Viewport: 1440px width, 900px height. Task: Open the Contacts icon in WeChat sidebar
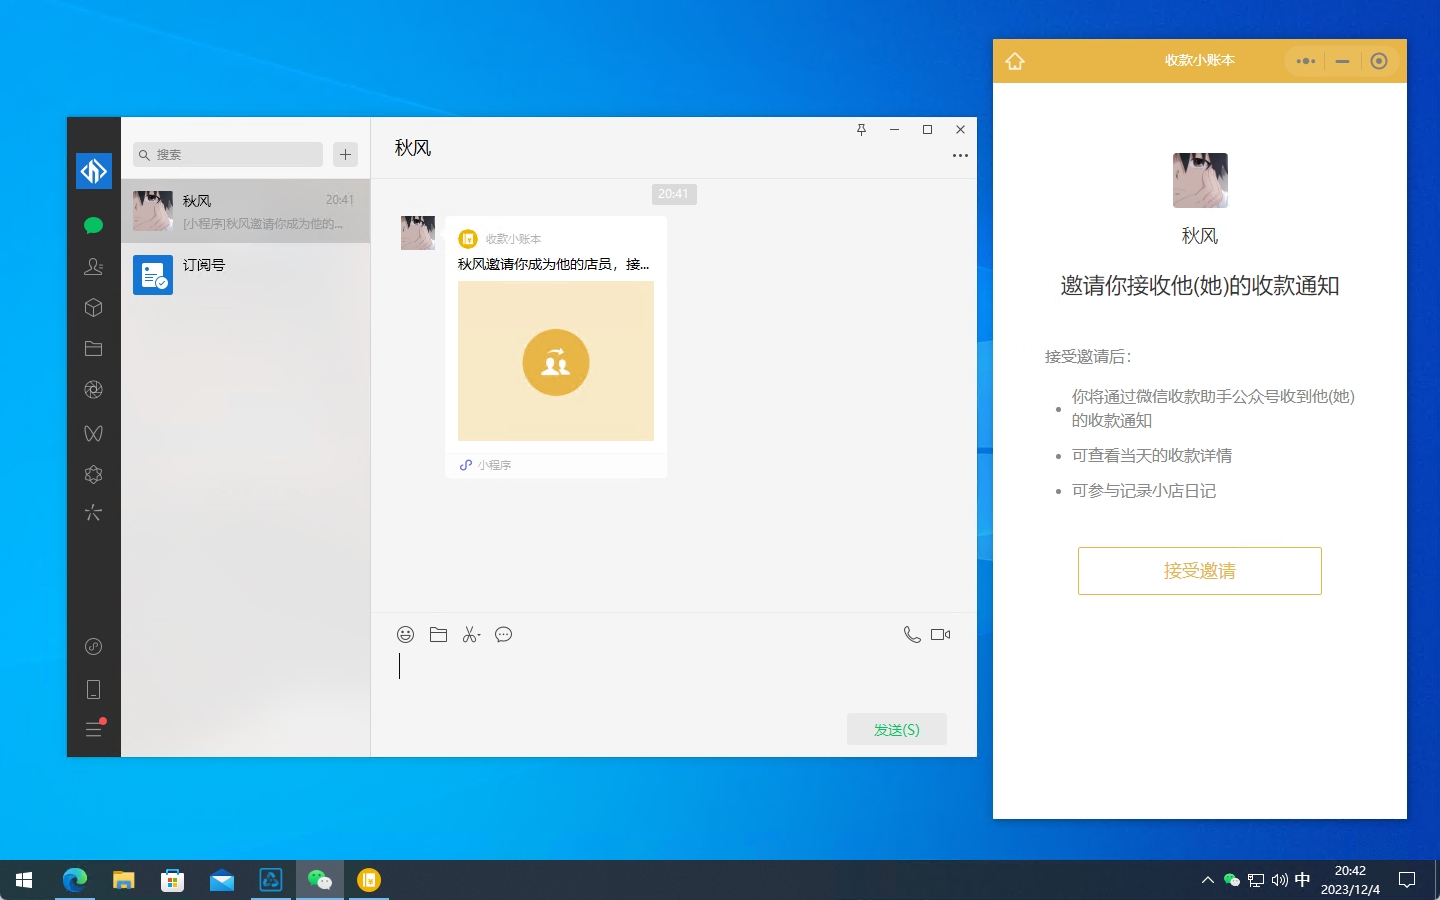point(93,267)
